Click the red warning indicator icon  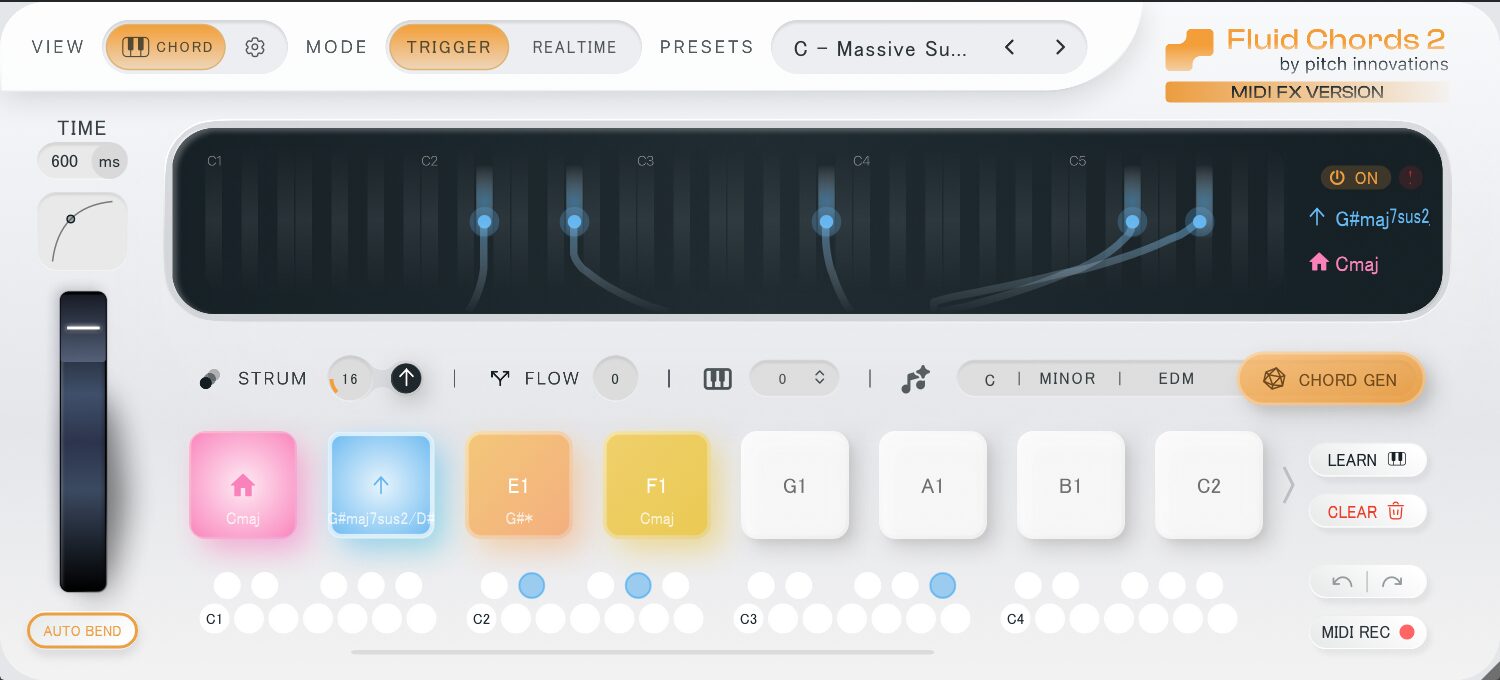1410,178
